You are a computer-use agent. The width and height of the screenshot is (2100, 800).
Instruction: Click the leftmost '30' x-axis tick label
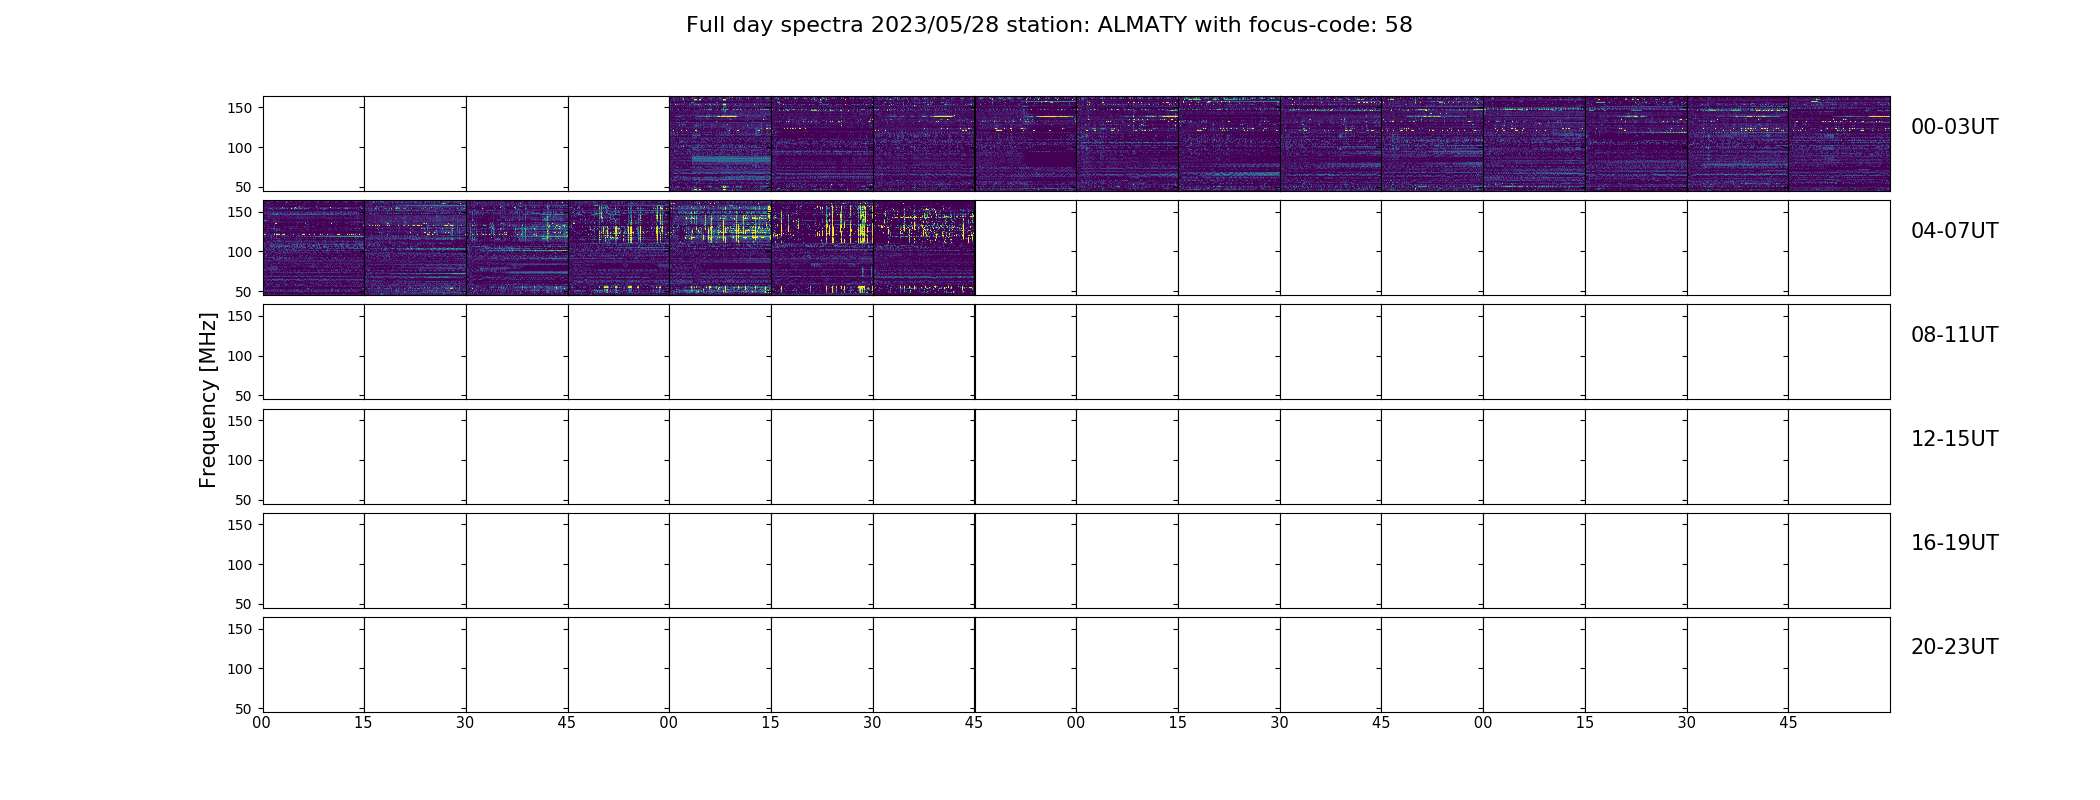[x=465, y=723]
